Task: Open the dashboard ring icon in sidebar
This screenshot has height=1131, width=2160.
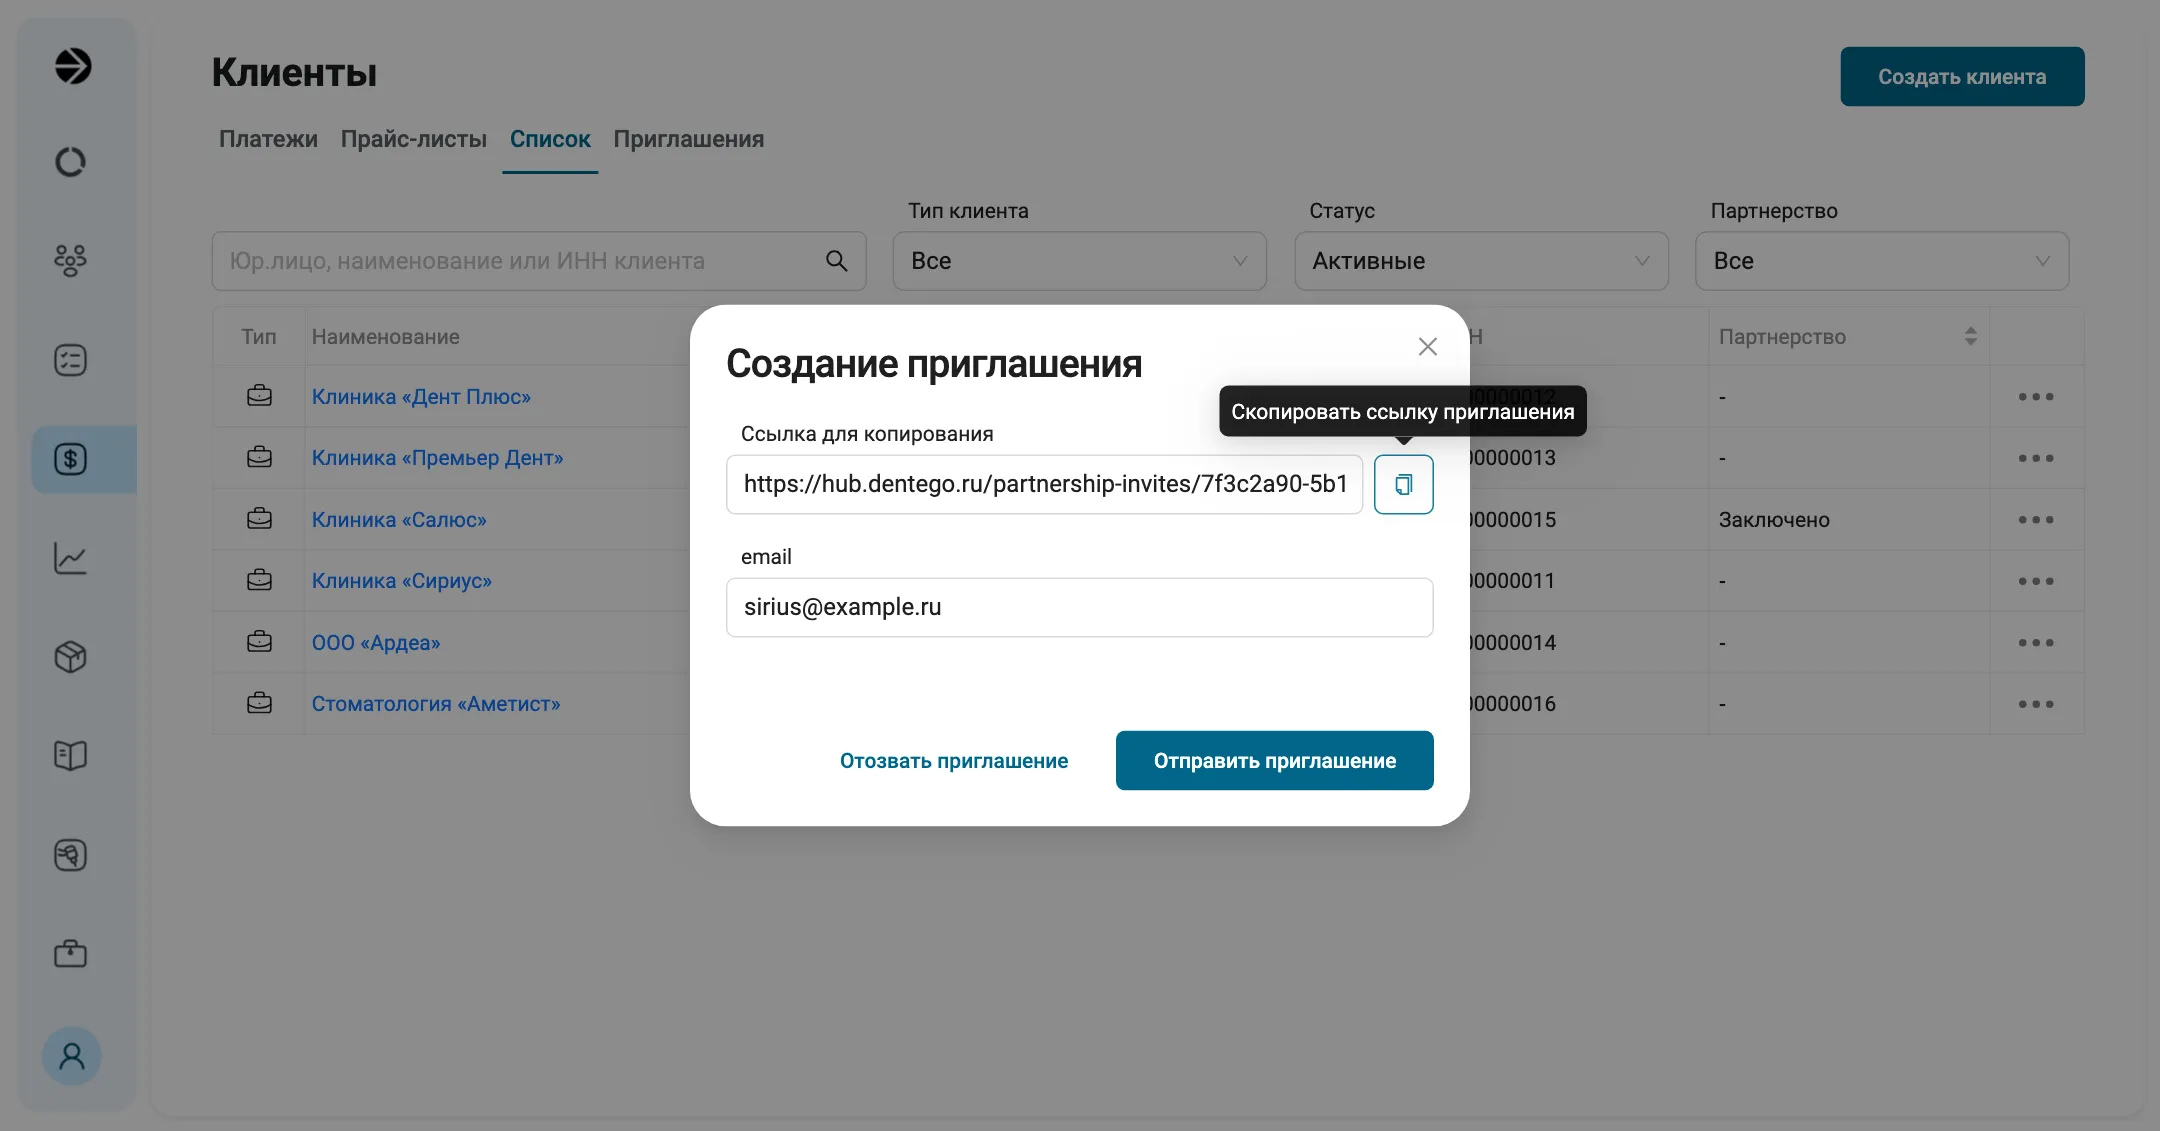Action: 70,162
